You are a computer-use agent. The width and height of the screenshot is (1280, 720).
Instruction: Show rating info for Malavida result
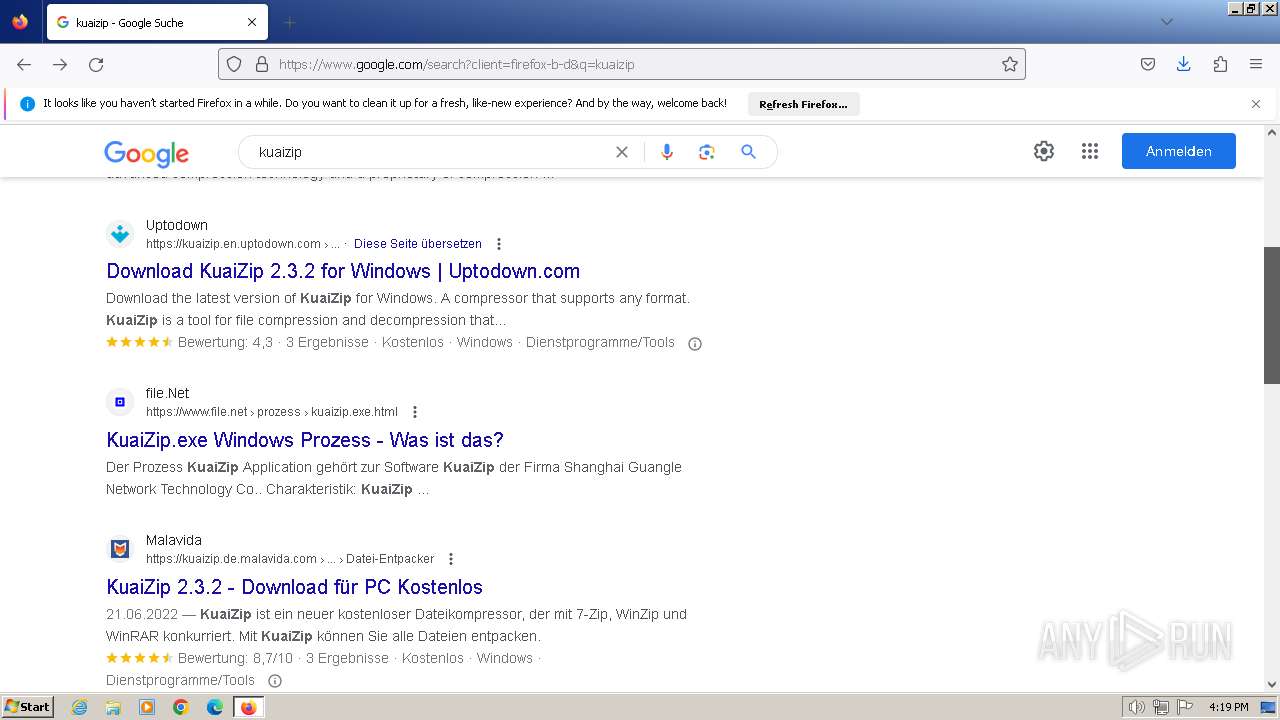click(275, 681)
